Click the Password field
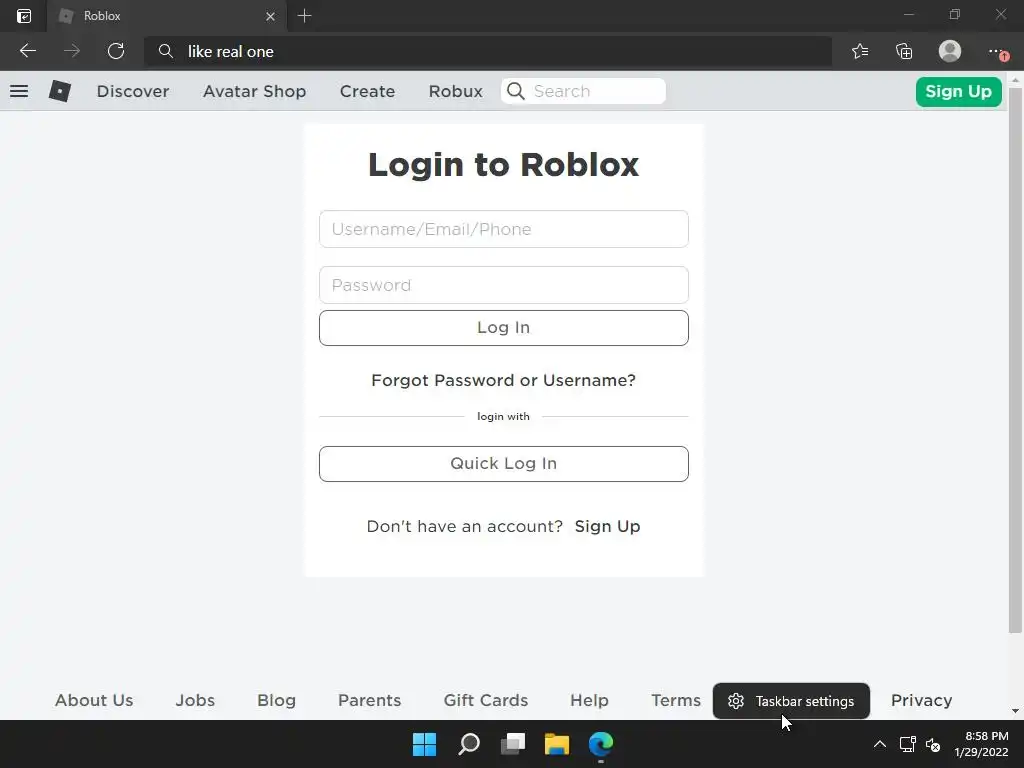 (504, 285)
